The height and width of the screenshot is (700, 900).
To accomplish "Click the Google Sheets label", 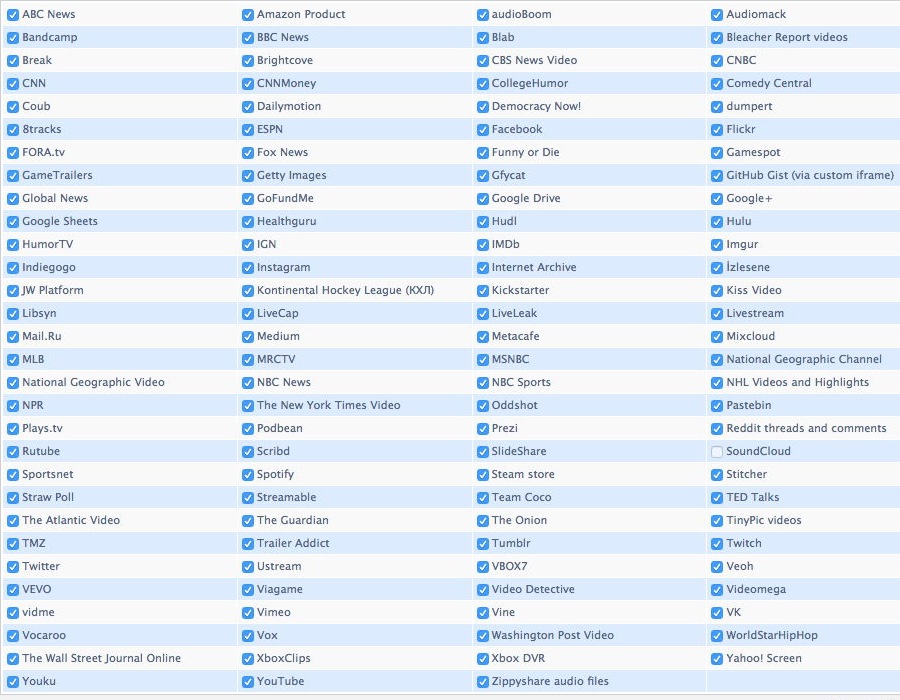I will tap(60, 221).
